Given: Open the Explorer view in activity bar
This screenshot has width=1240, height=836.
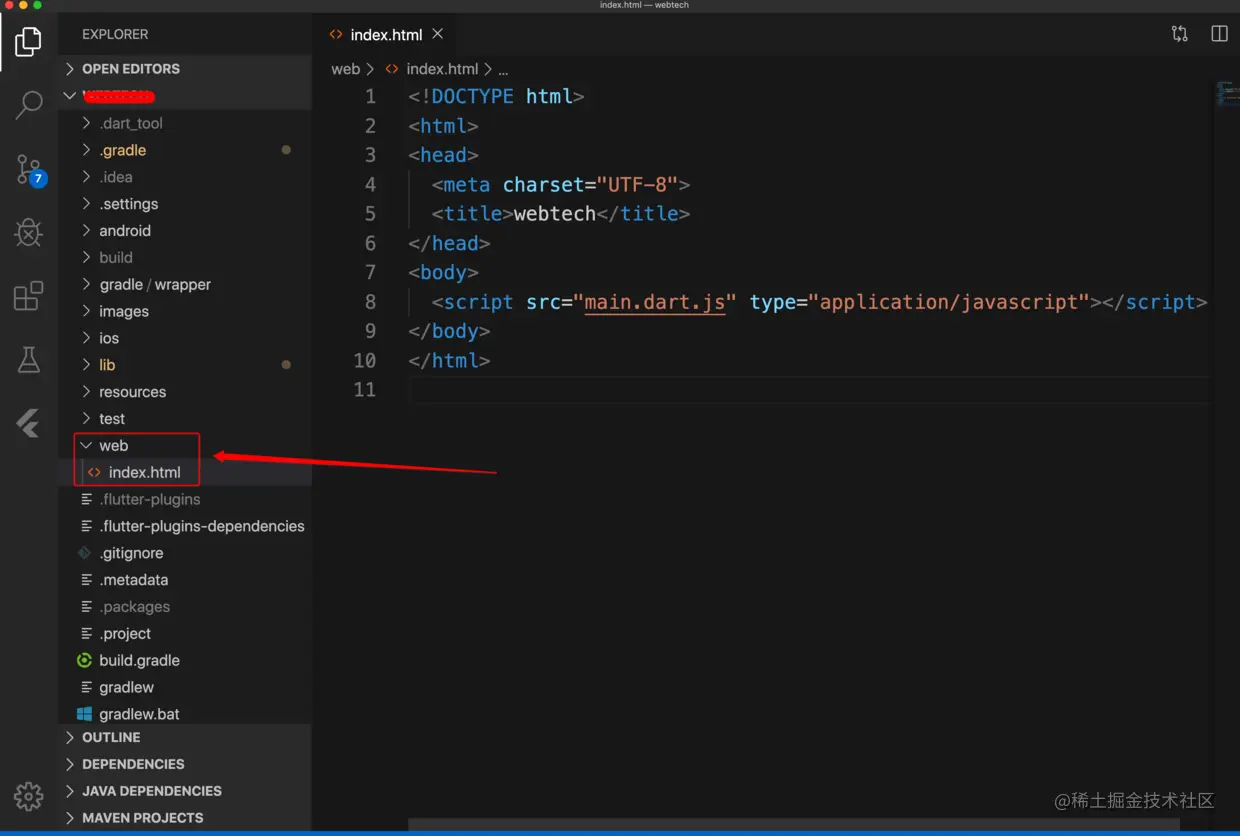Looking at the screenshot, I should [28, 41].
